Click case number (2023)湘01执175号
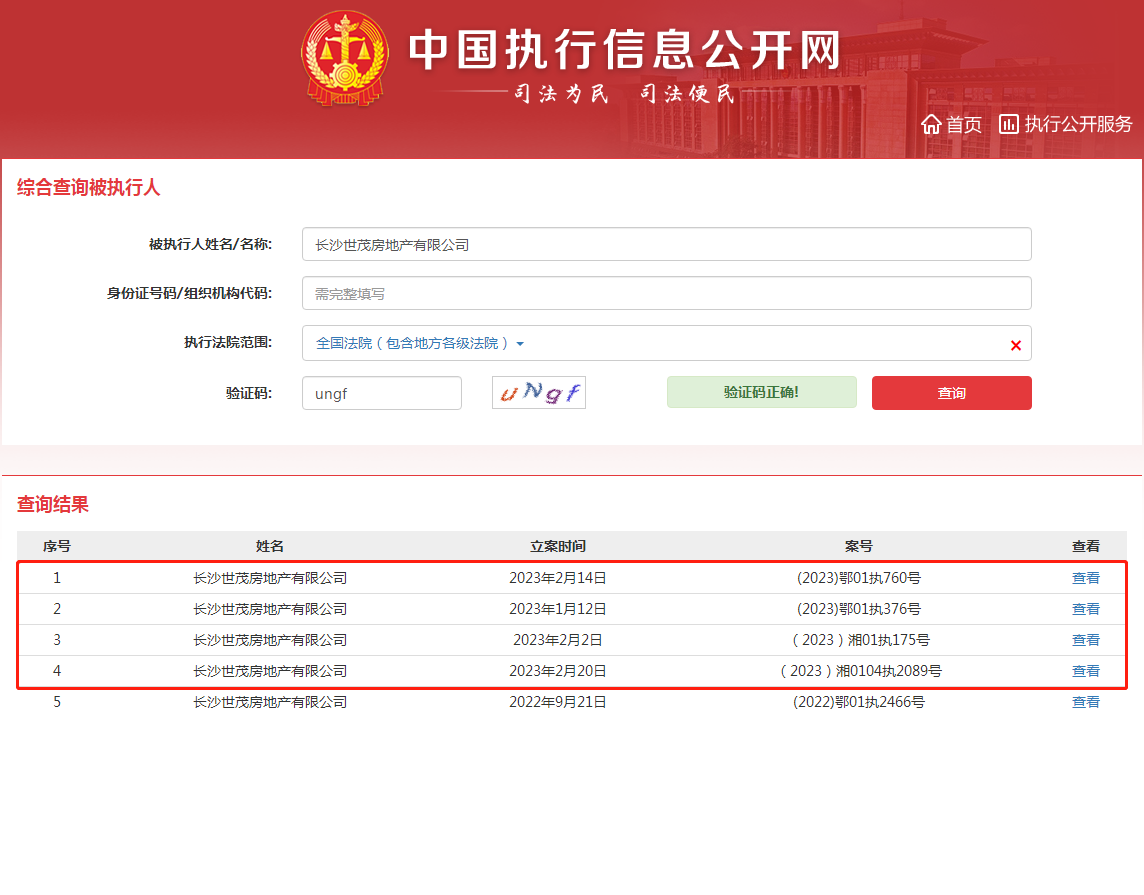 click(860, 640)
